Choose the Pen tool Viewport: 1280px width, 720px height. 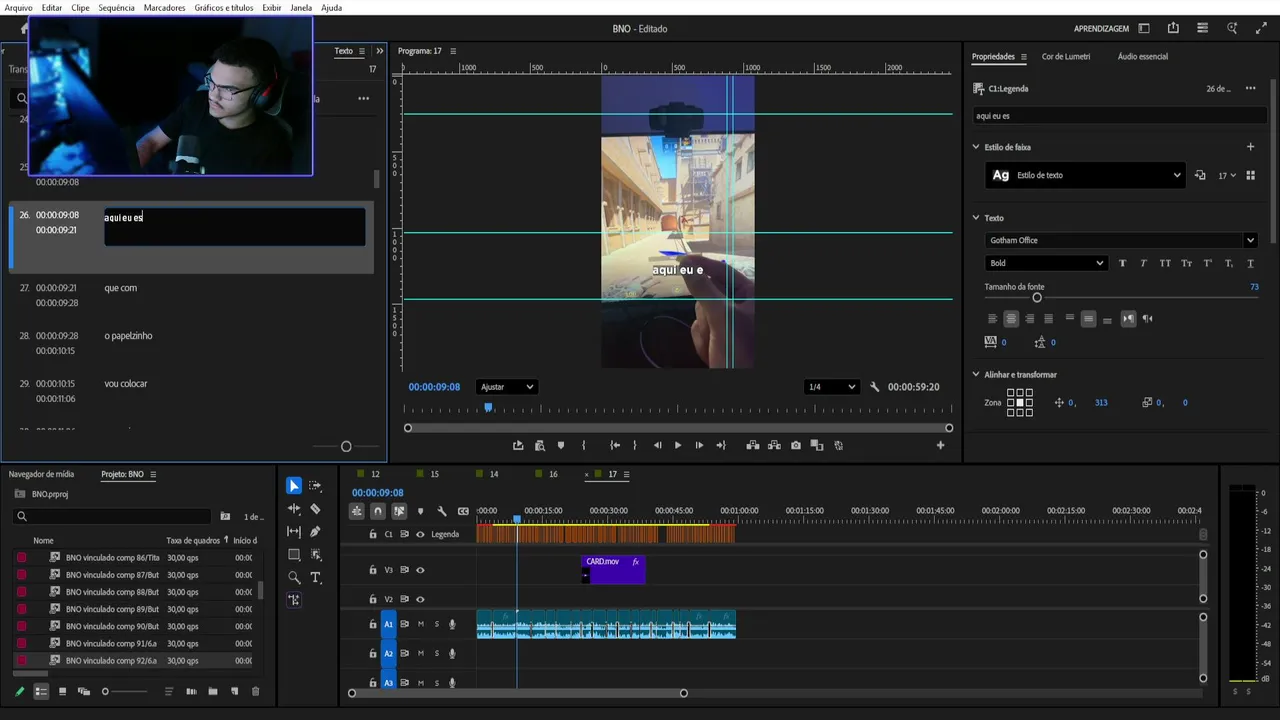pyautogui.click(x=315, y=532)
